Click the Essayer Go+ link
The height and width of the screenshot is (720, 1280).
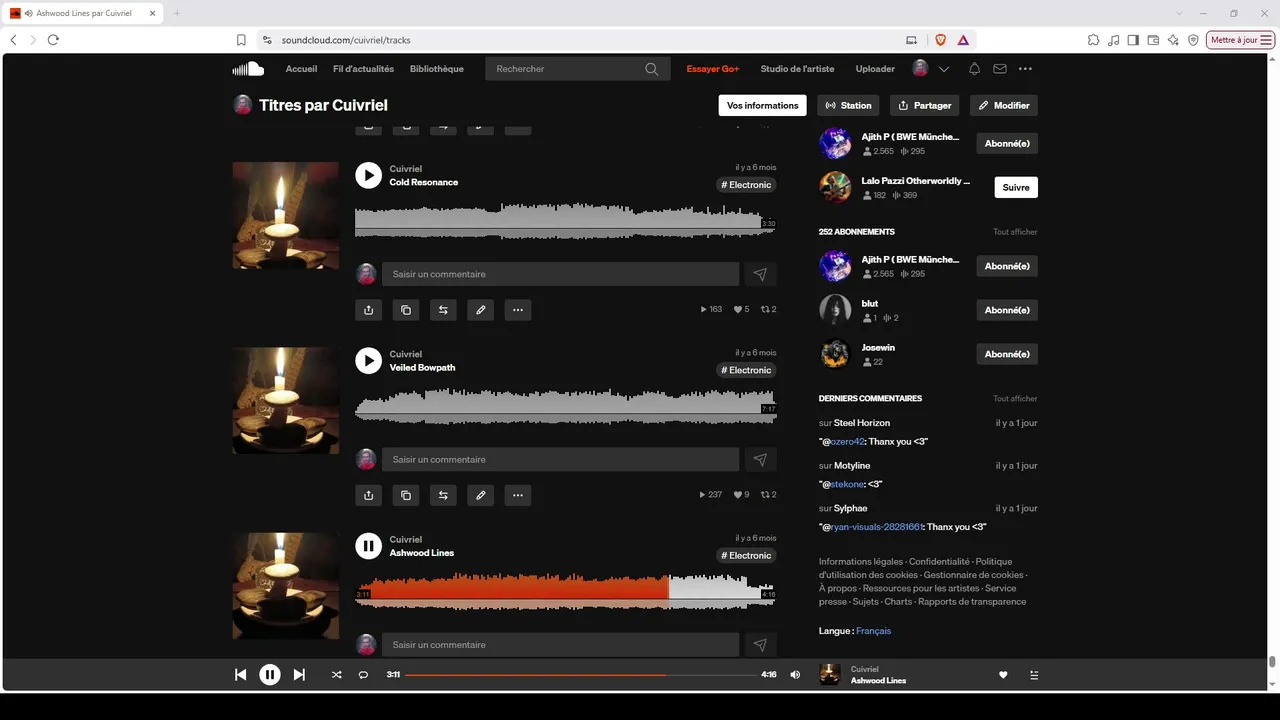(713, 69)
